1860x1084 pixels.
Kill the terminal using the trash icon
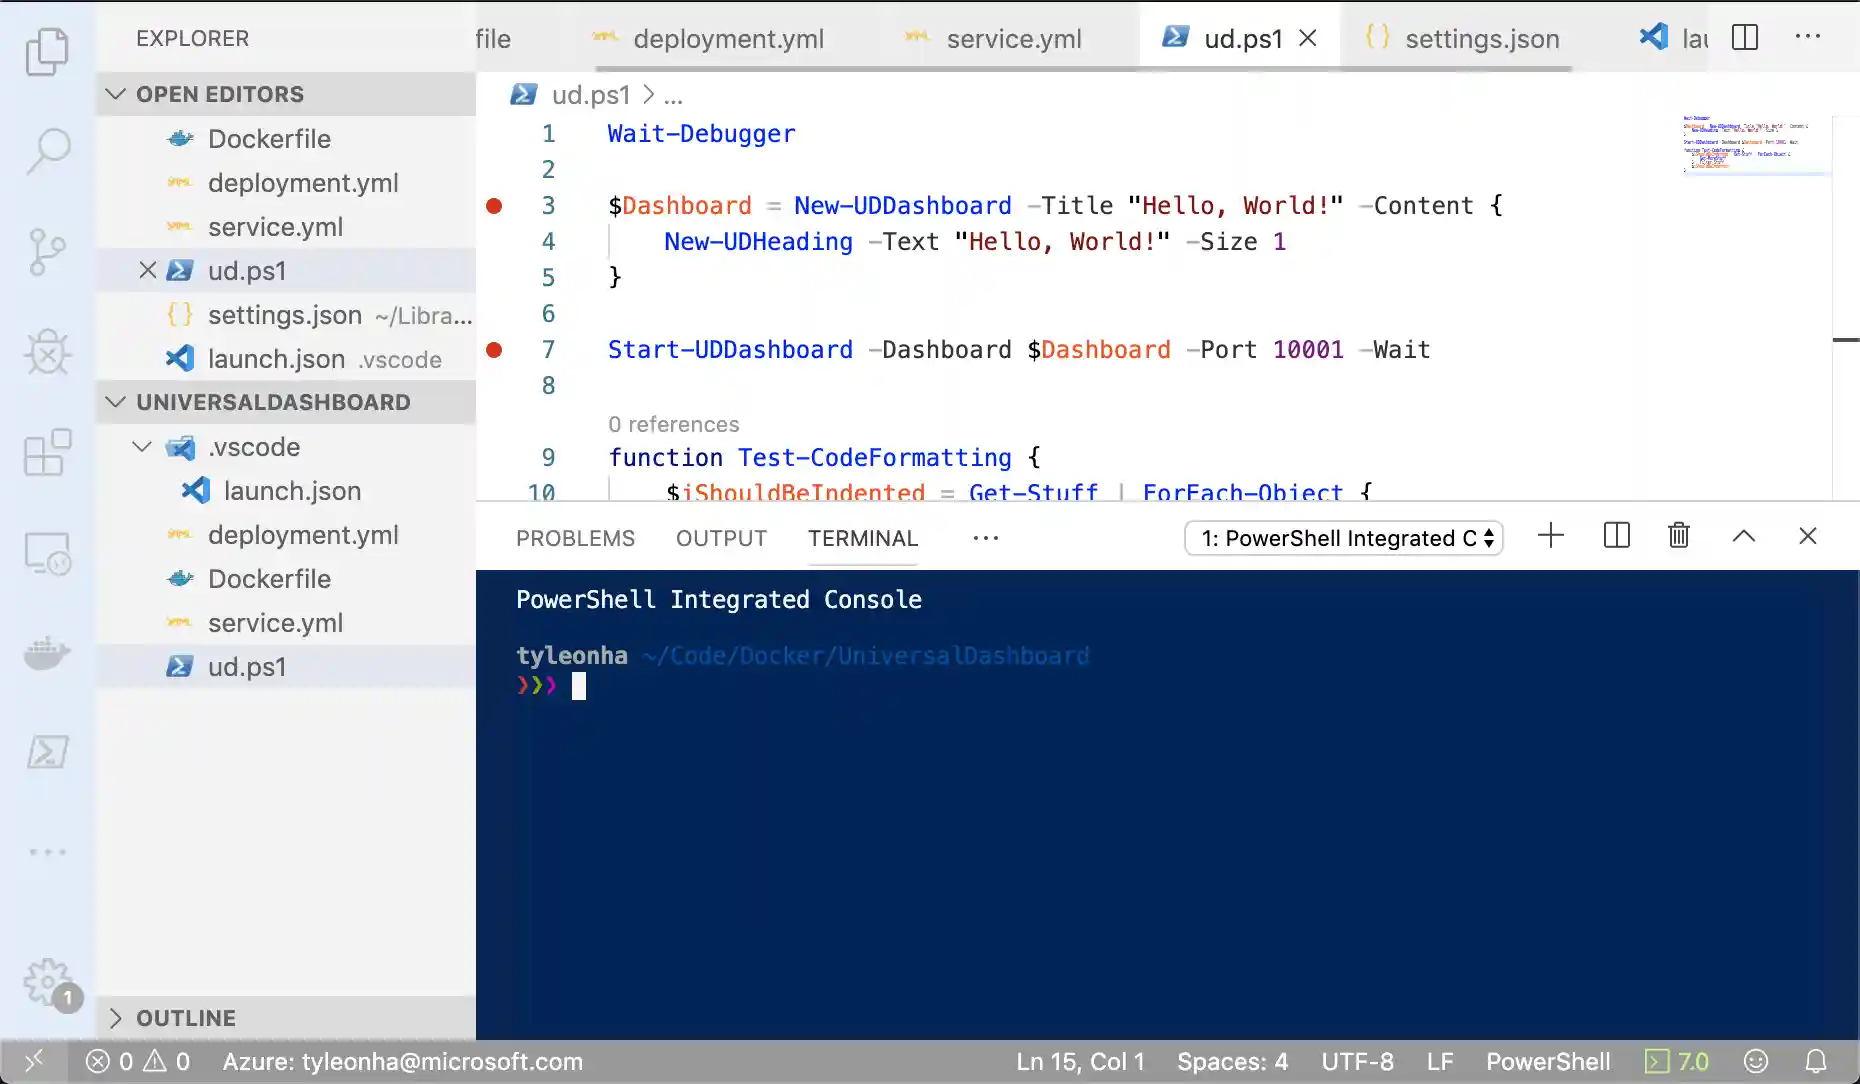(1678, 536)
